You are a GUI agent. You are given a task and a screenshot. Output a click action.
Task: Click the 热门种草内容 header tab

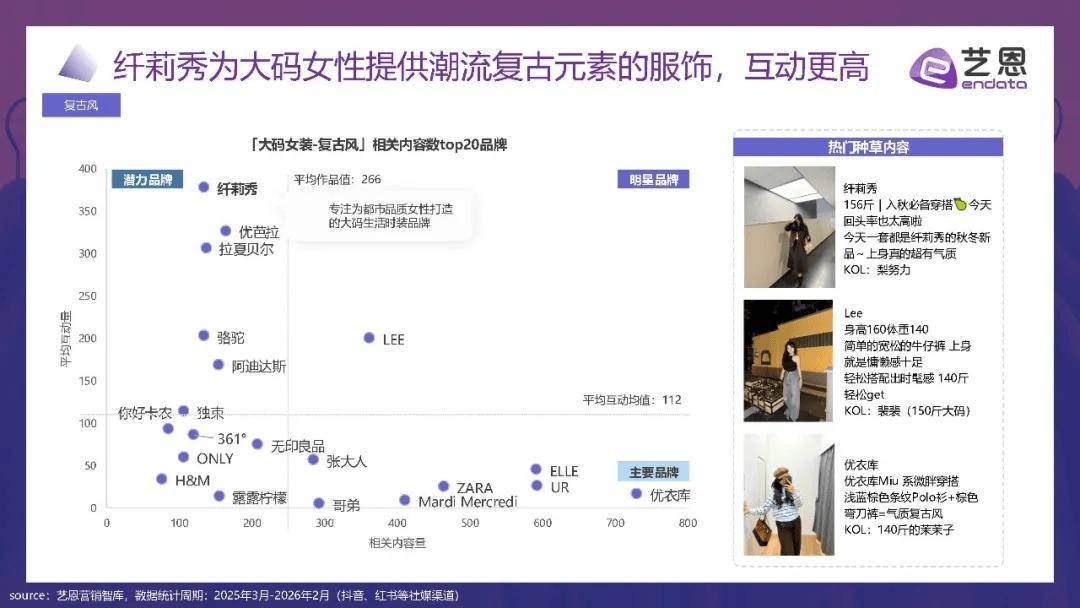pyautogui.click(x=868, y=147)
